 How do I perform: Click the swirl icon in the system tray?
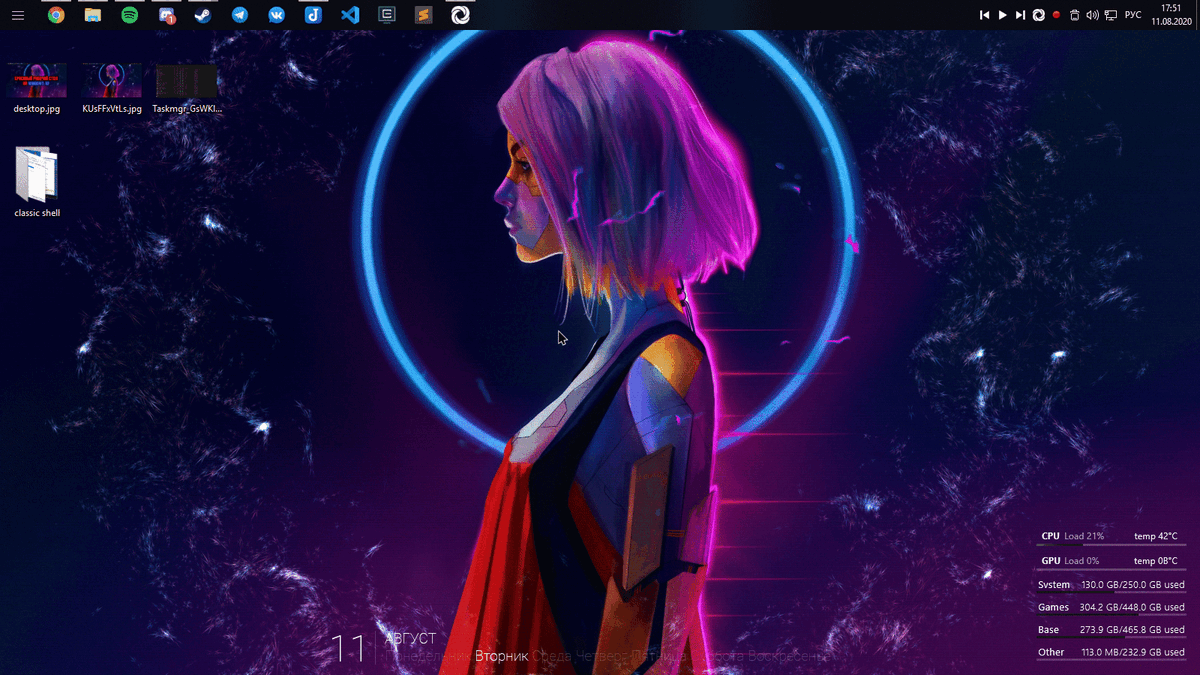1039,15
